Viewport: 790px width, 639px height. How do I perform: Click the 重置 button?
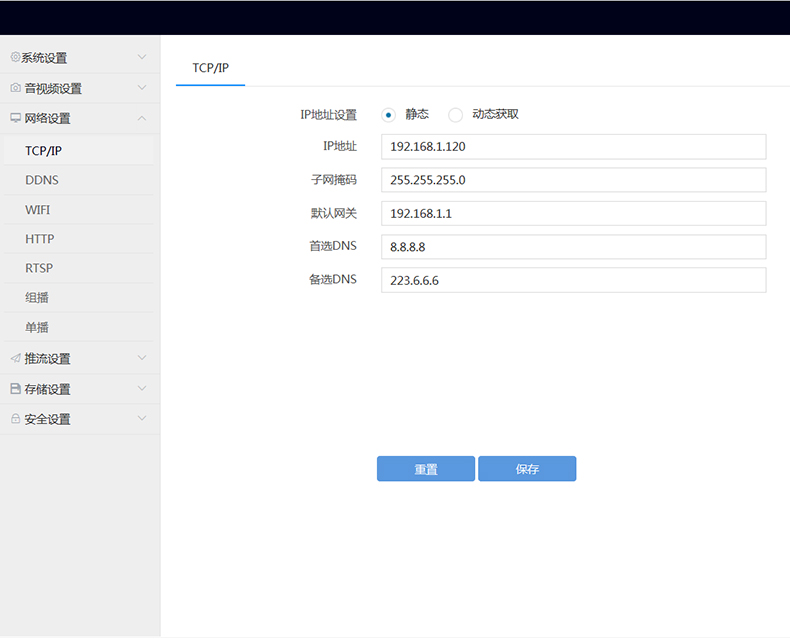click(x=426, y=469)
